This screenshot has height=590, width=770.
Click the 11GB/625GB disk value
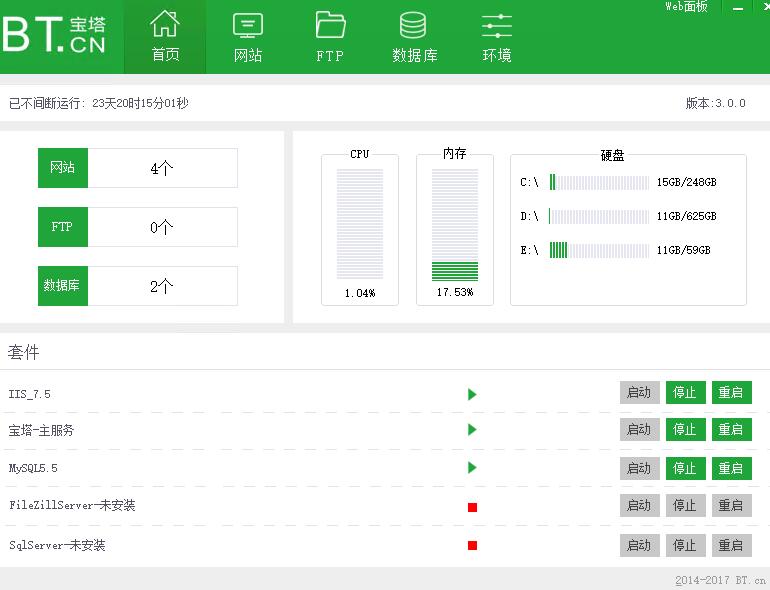(687, 216)
